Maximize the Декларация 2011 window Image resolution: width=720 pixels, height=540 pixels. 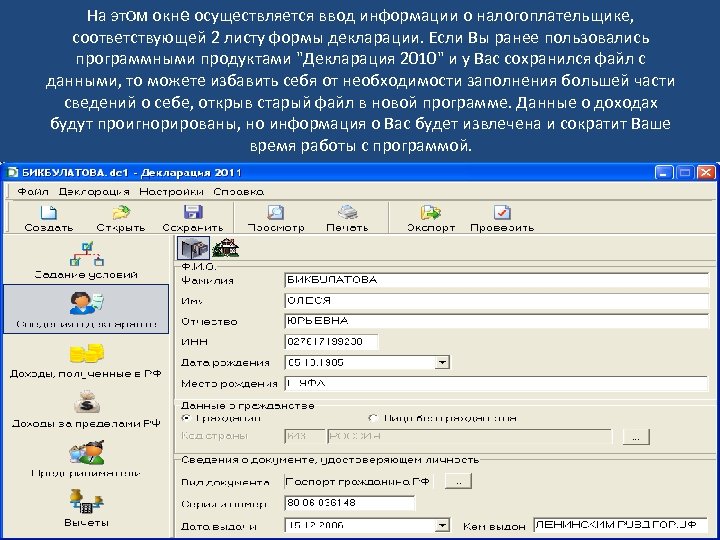click(685, 173)
